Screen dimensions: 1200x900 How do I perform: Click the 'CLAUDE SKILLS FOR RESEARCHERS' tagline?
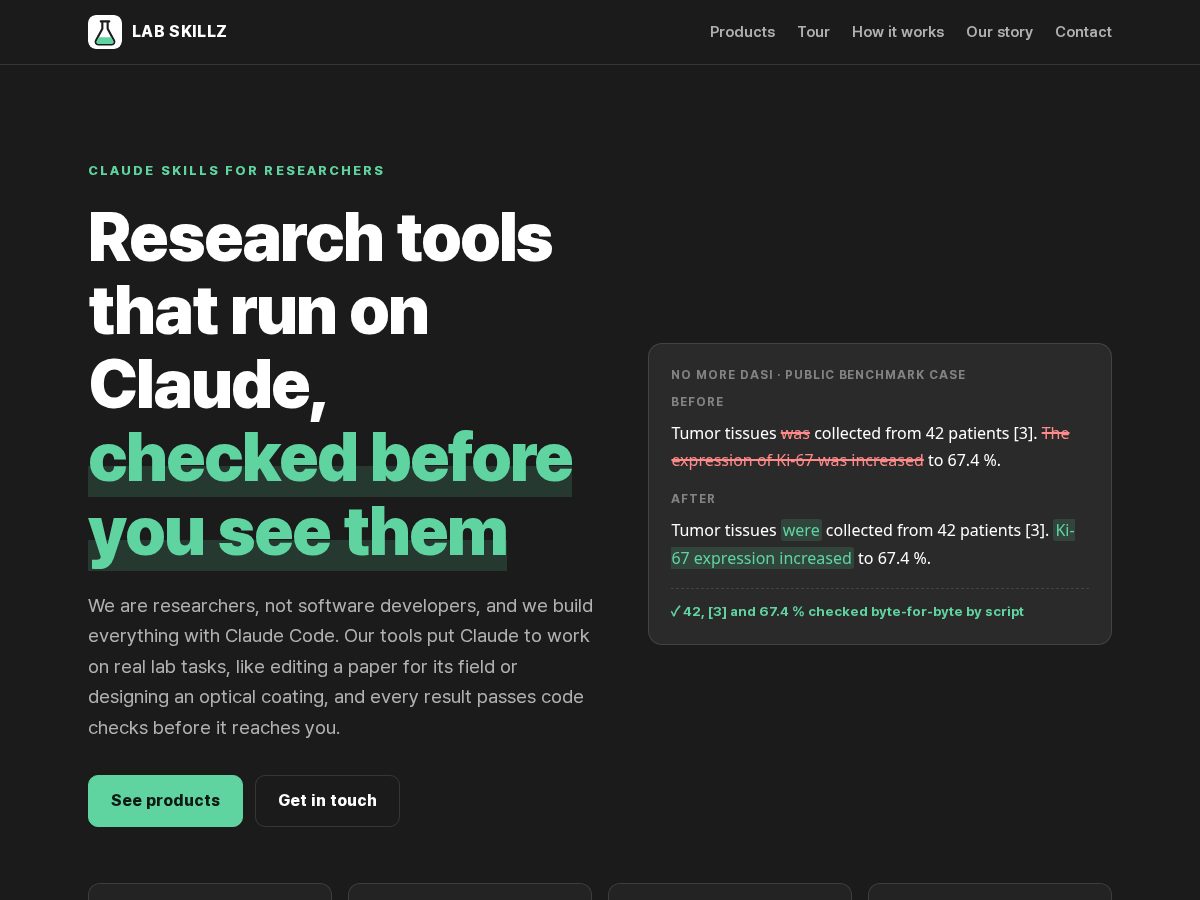point(236,171)
